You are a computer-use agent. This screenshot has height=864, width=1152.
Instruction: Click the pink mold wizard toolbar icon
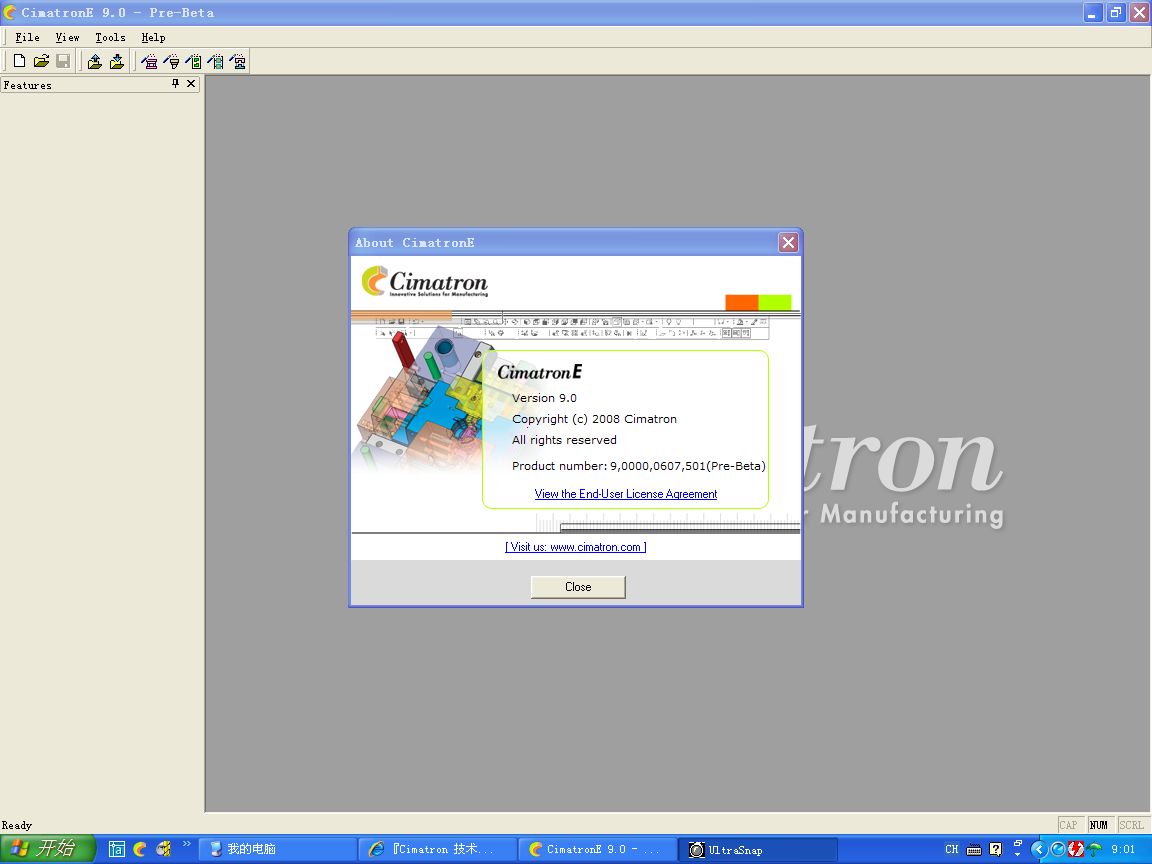[x=149, y=62]
